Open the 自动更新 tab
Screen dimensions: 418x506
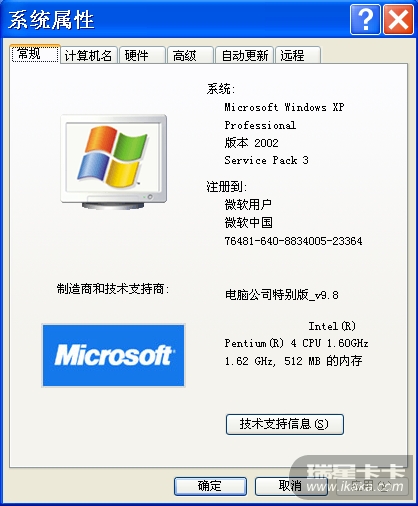(x=245, y=55)
